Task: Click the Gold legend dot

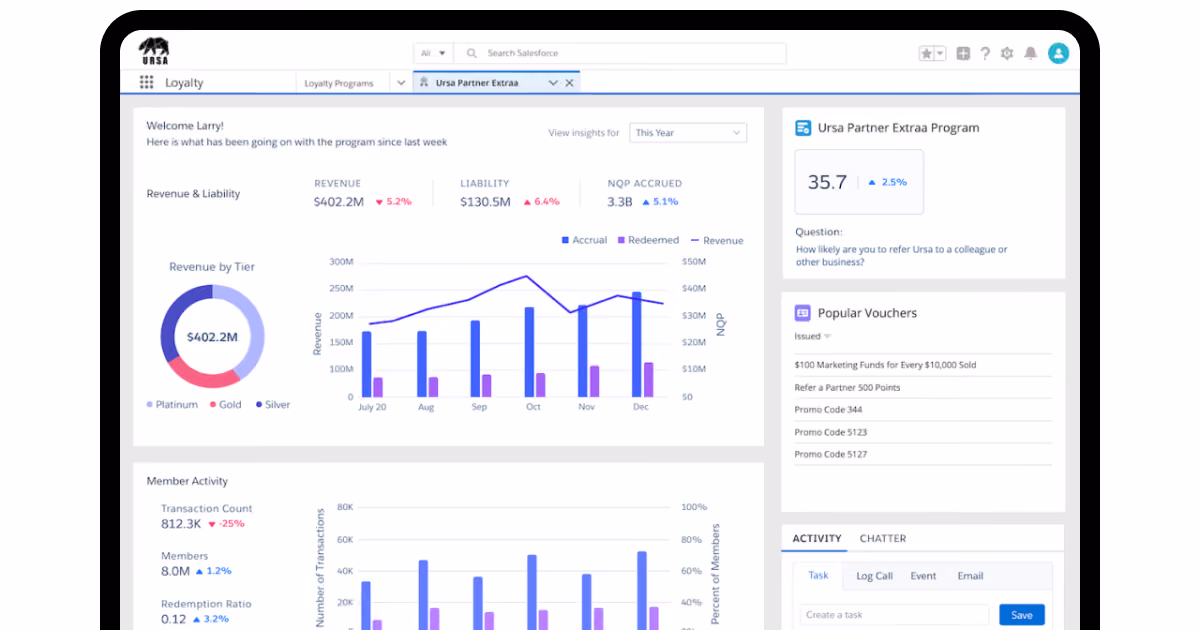Action: pyautogui.click(x=213, y=405)
